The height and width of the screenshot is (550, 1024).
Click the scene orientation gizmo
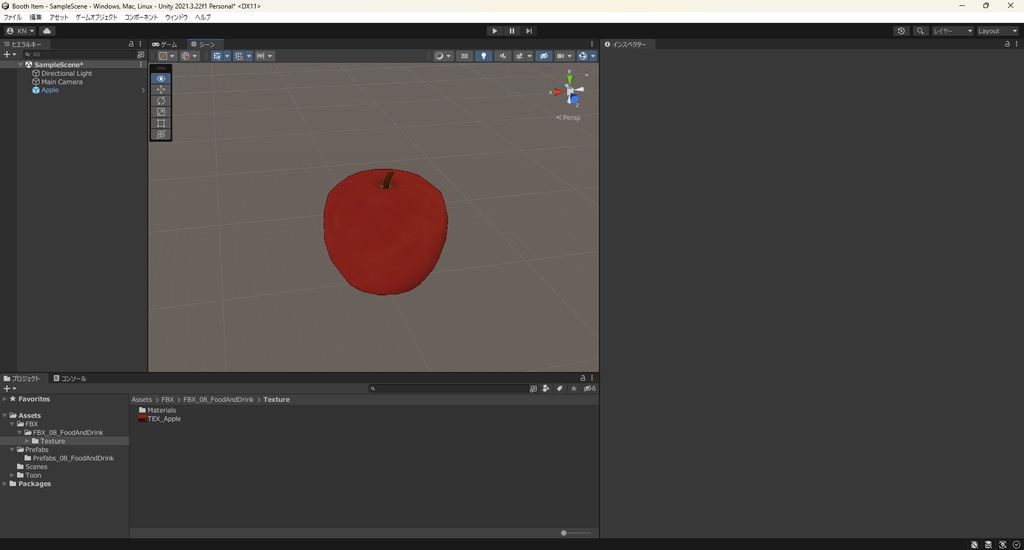pyautogui.click(x=570, y=89)
